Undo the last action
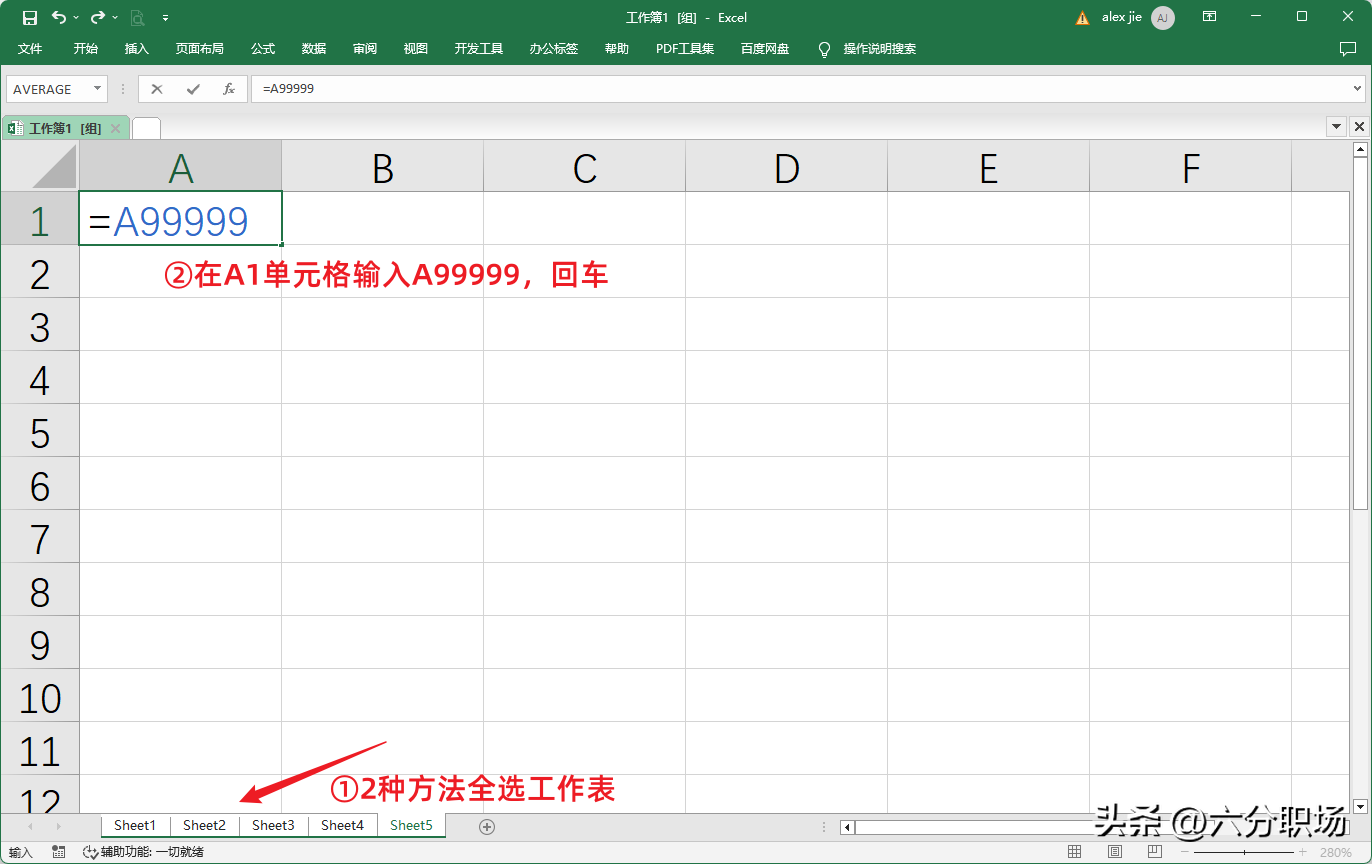This screenshot has height=864, width=1372. click(59, 17)
